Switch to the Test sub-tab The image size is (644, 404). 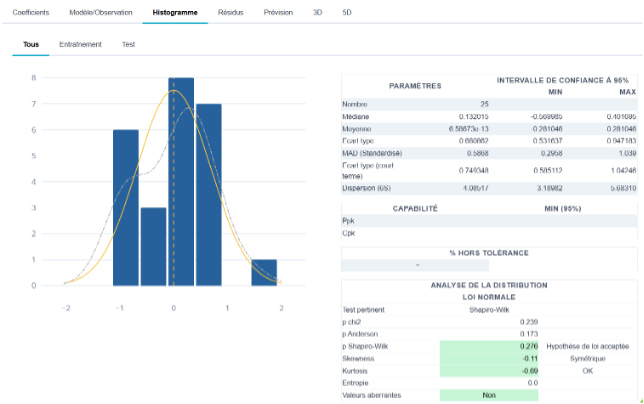[x=128, y=44]
